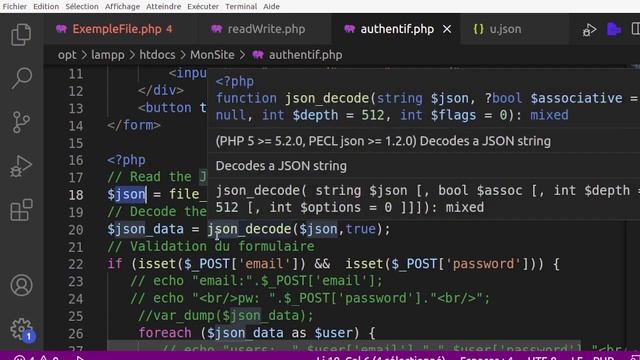Click 'lampp' in the breadcrumb path
The height and width of the screenshot is (360, 640).
(x=108, y=55)
